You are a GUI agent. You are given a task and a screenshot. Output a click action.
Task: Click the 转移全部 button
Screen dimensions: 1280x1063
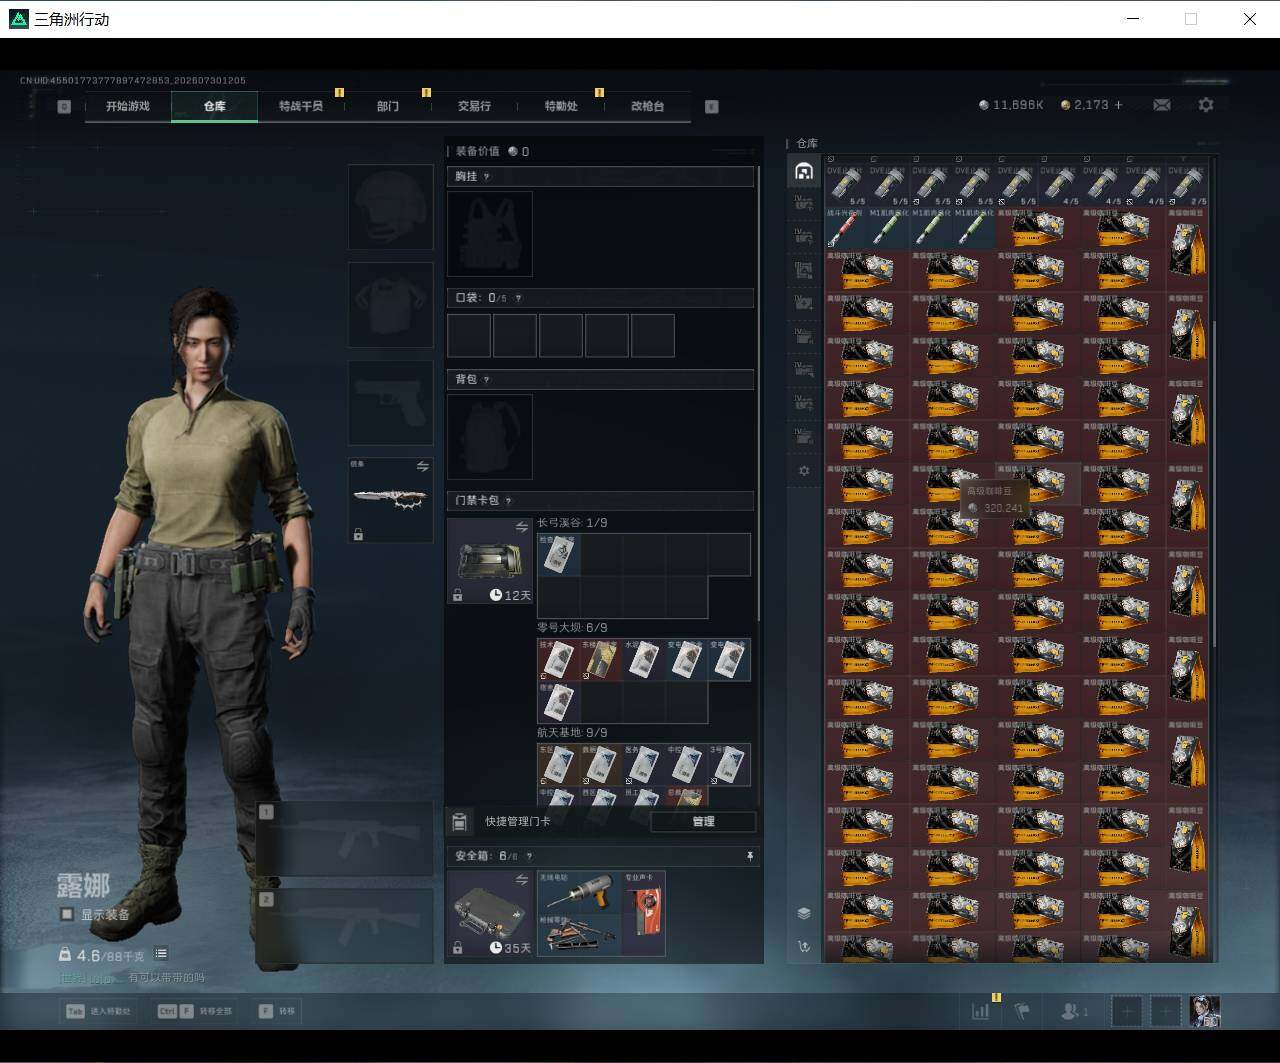196,1011
